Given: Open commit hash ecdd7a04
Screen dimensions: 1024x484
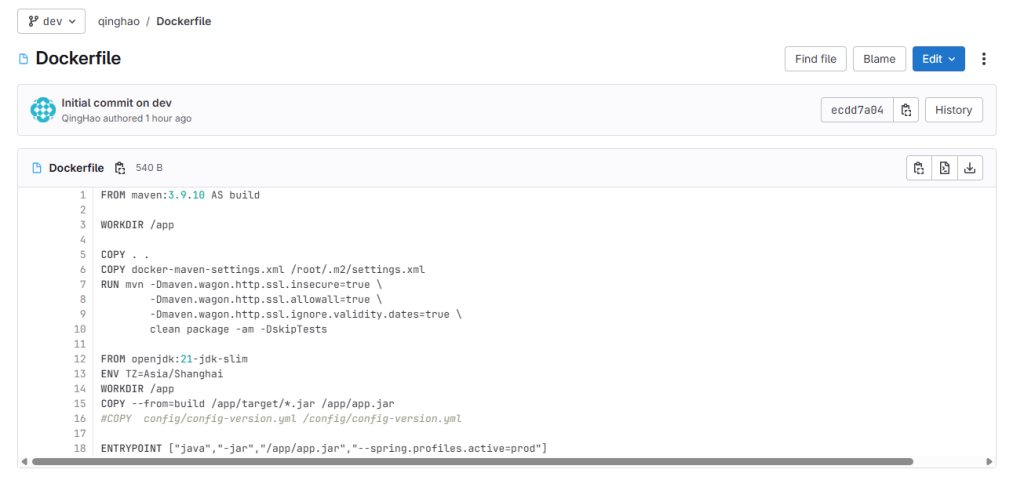Looking at the screenshot, I should click(857, 110).
